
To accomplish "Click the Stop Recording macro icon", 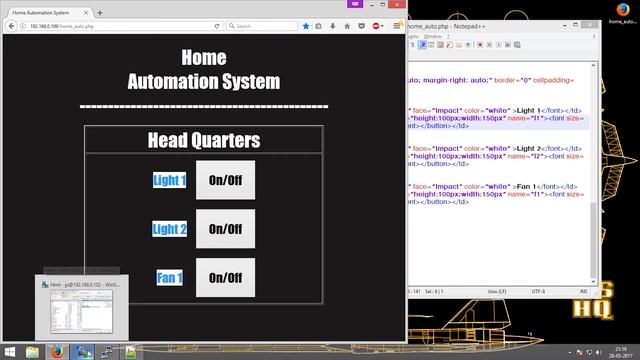I will [x=489, y=45].
